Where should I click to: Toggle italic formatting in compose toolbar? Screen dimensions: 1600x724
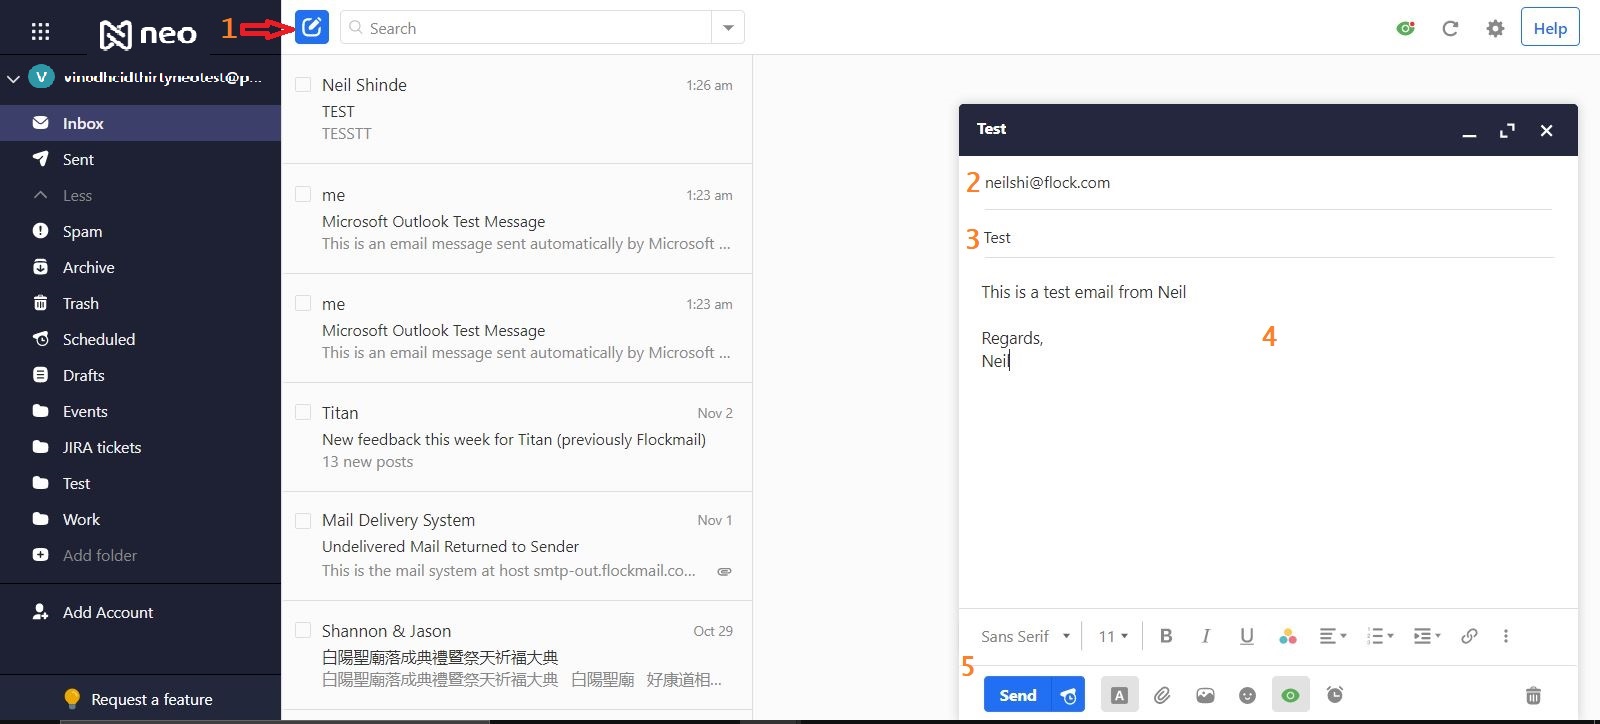[x=1206, y=636]
